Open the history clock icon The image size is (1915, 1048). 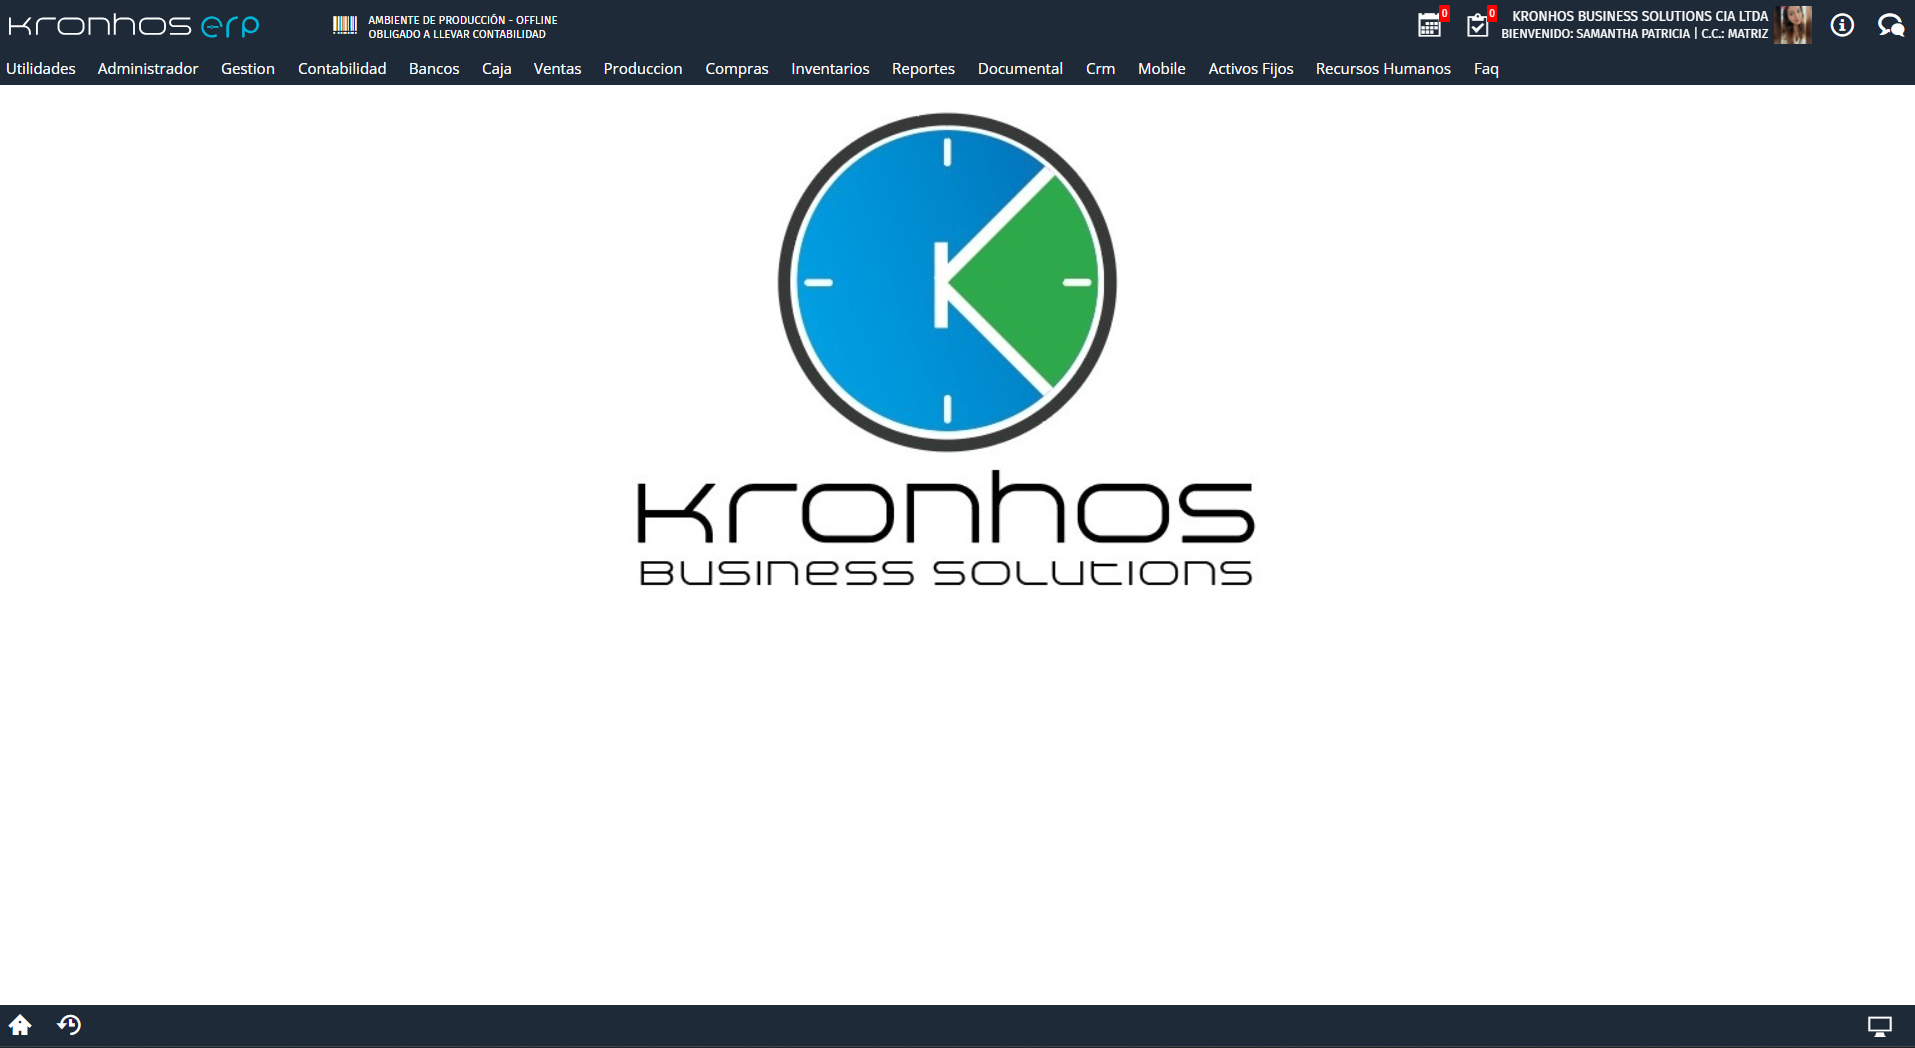[69, 1025]
